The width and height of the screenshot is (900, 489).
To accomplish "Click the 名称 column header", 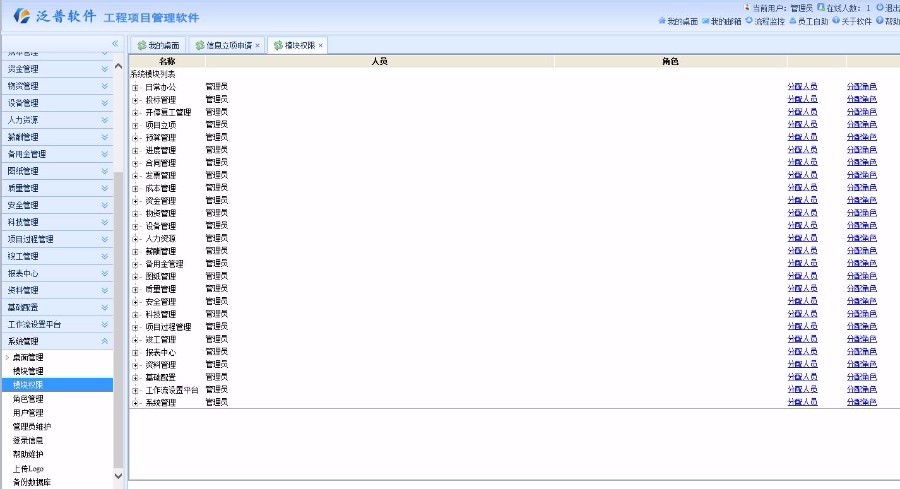I will pyautogui.click(x=167, y=61).
